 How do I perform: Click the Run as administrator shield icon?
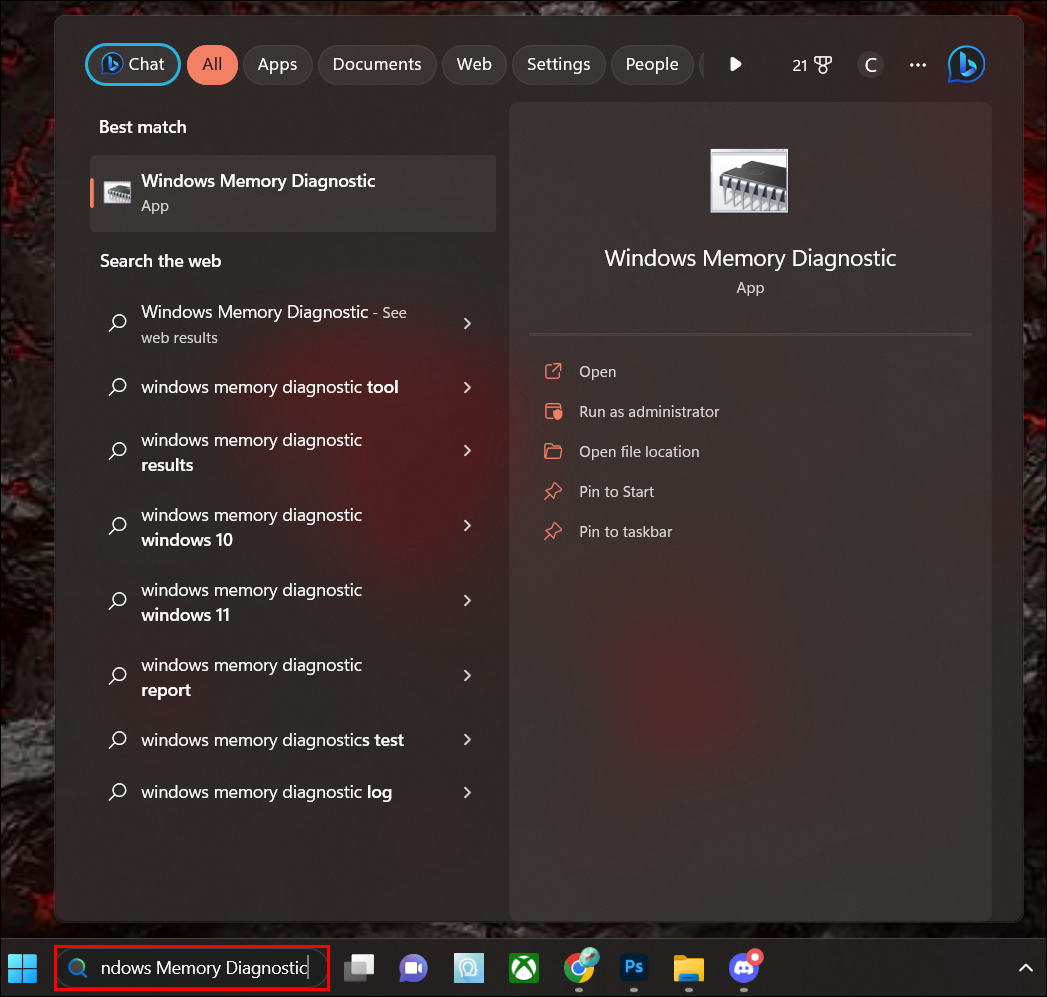point(553,411)
